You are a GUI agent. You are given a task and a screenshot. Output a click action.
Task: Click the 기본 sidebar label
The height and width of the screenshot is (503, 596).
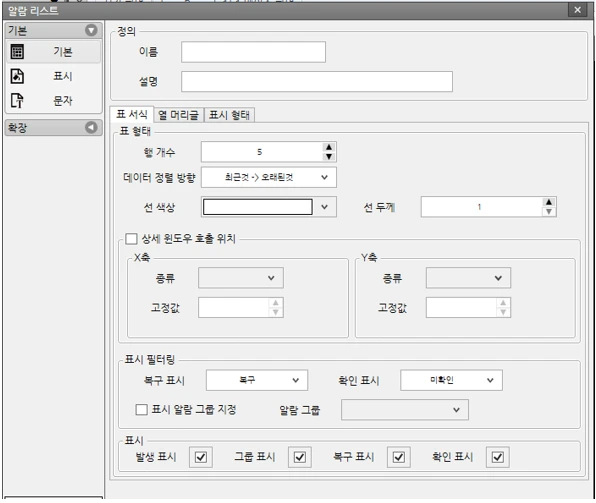pyautogui.click(x=63, y=52)
